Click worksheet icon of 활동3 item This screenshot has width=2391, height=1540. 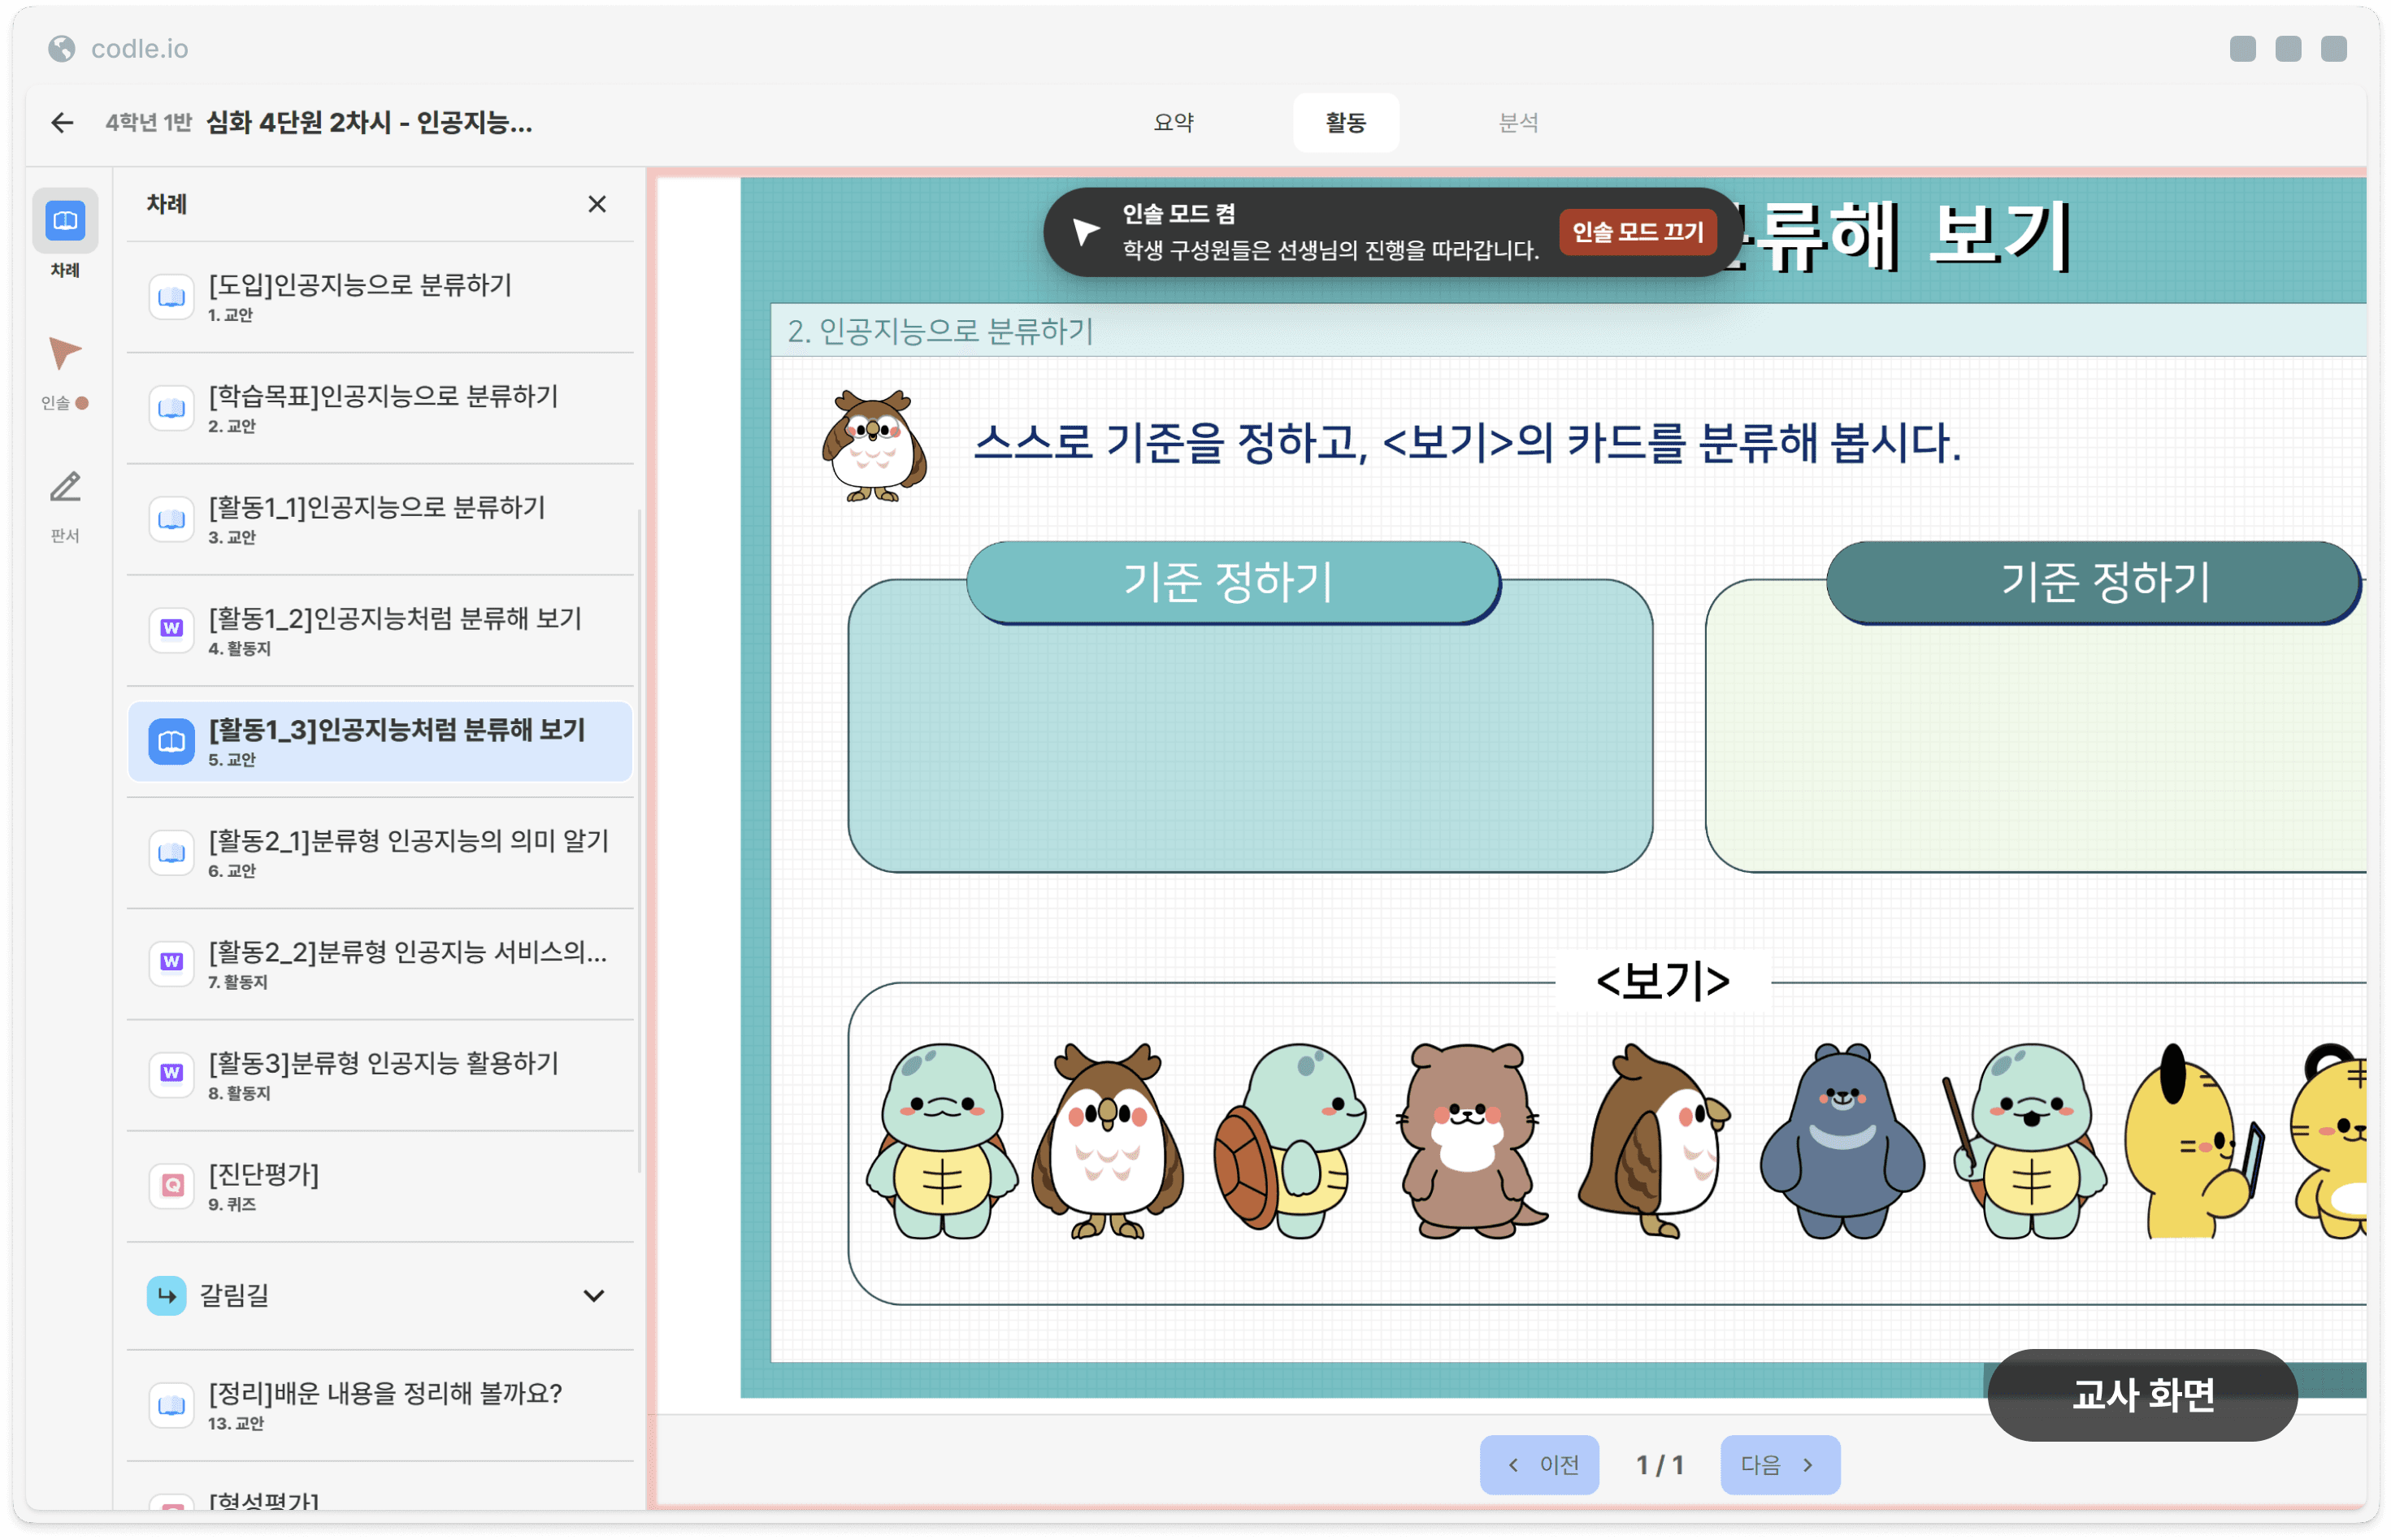171,1073
